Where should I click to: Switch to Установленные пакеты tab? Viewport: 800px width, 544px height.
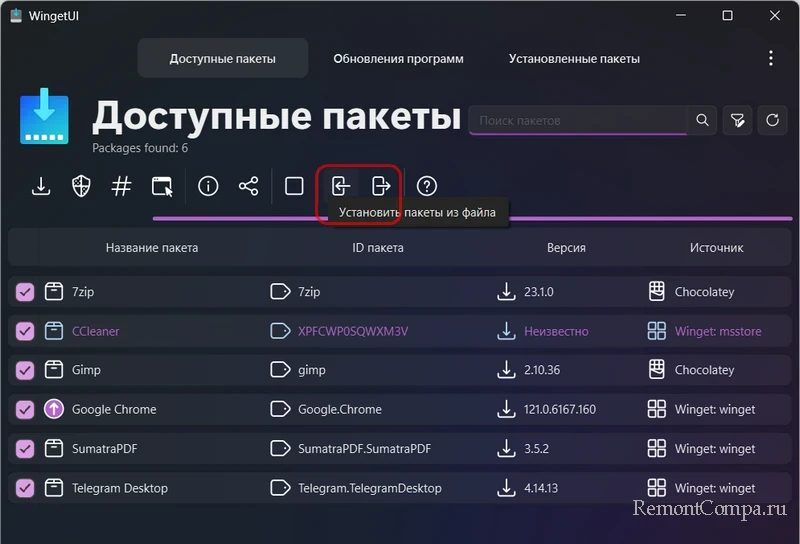point(574,59)
